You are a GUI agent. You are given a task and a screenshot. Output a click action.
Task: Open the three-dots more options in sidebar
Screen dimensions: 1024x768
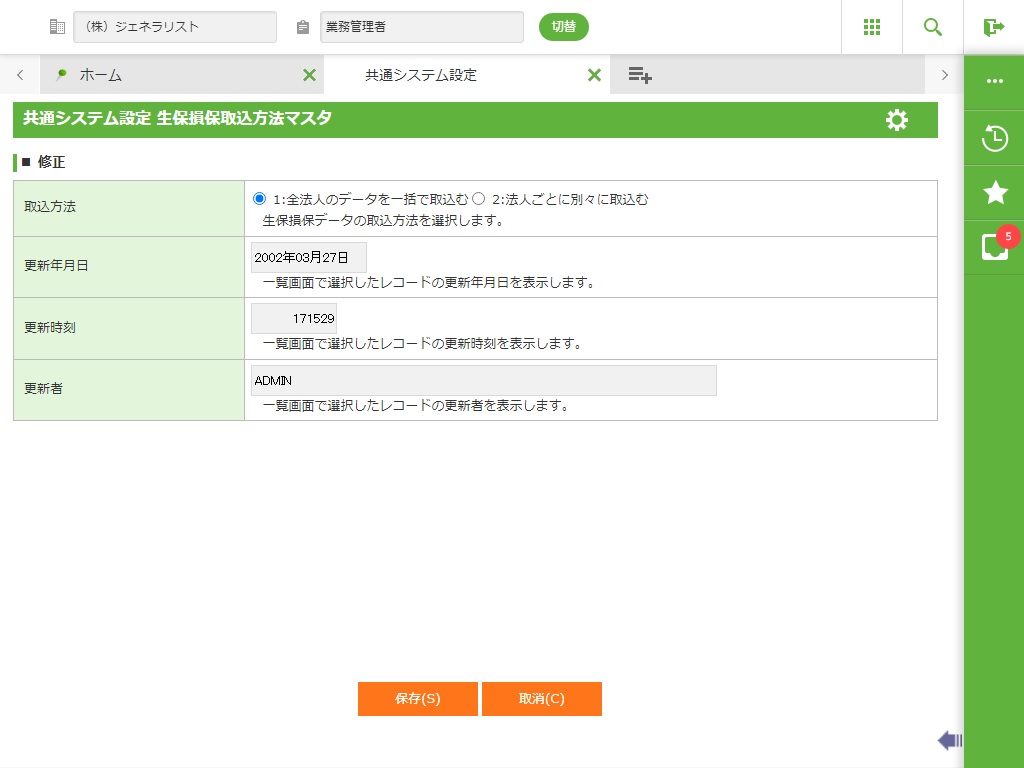pyautogui.click(x=994, y=82)
